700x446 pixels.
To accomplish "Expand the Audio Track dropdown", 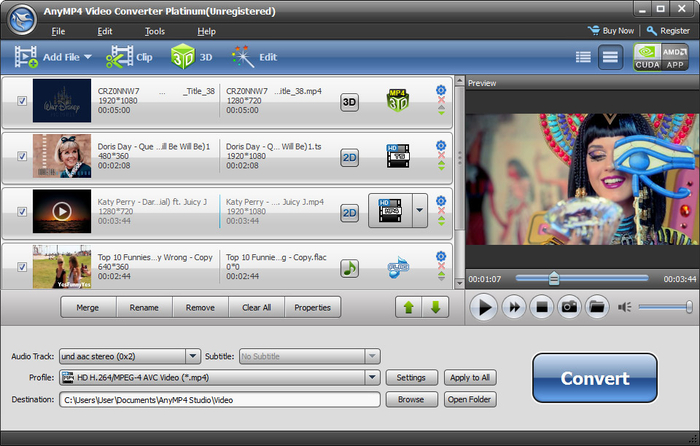I will pyautogui.click(x=193, y=355).
